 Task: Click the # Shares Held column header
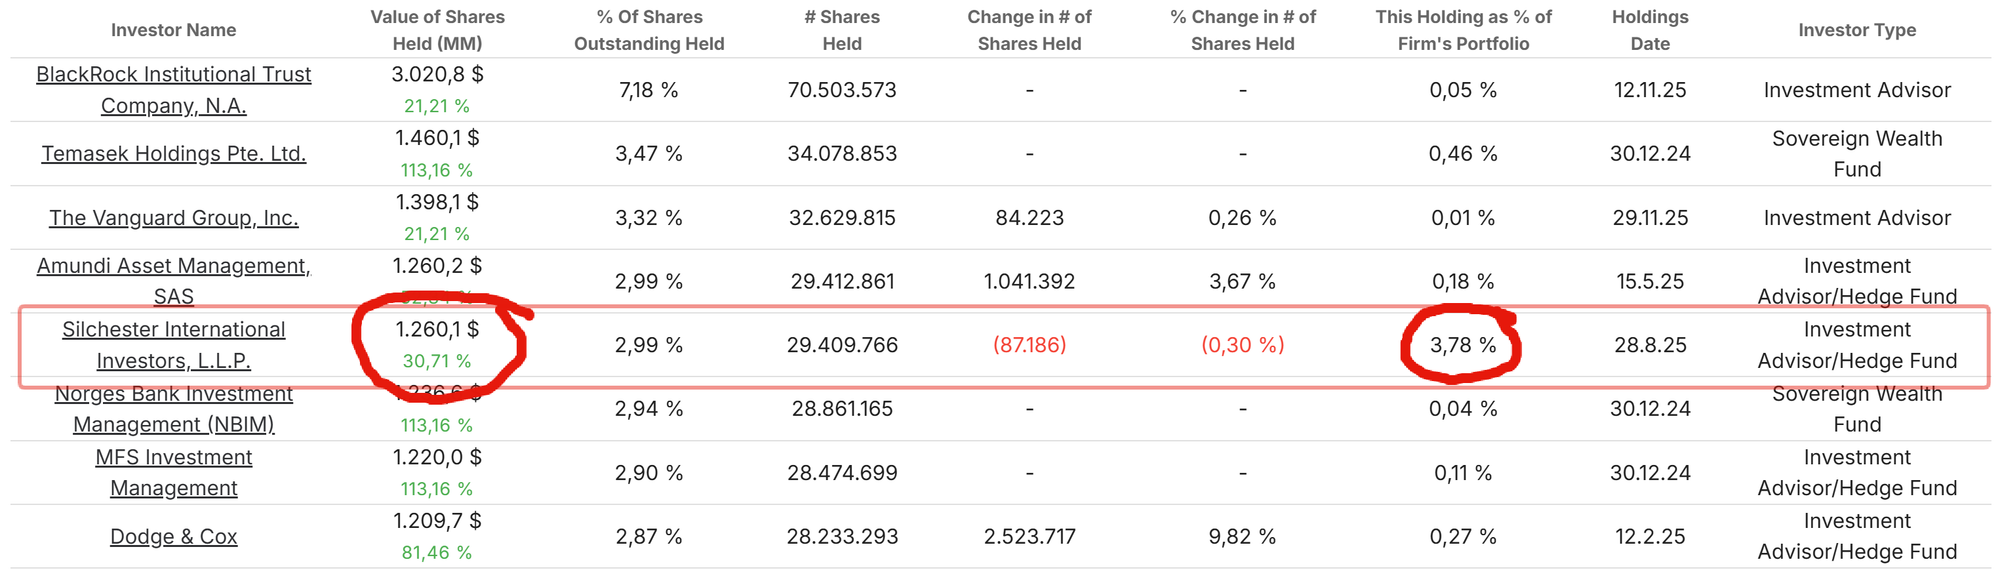[842, 30]
